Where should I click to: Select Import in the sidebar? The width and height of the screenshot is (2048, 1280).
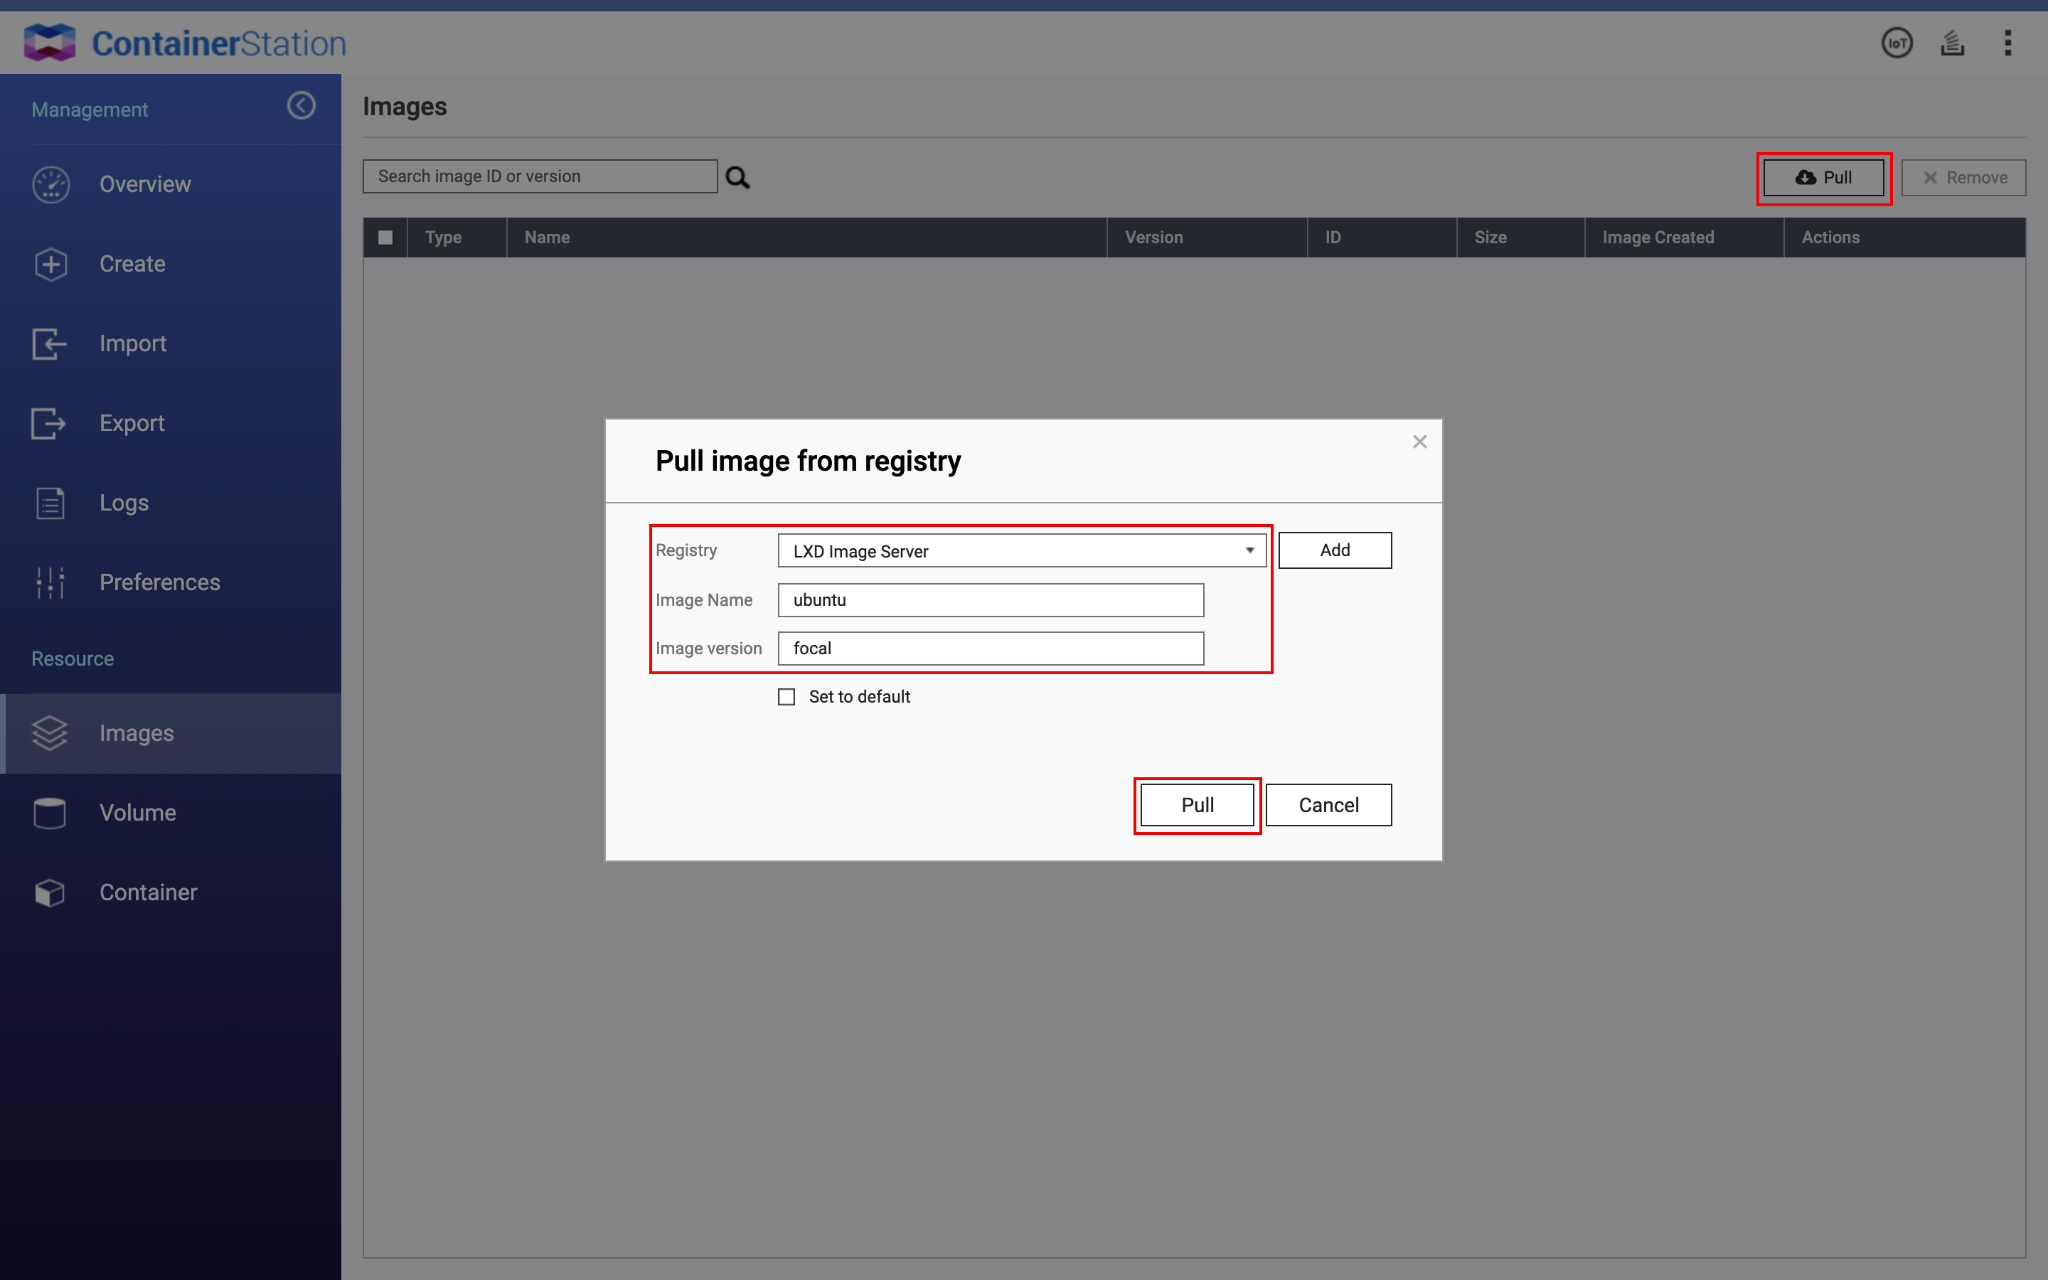(x=132, y=344)
